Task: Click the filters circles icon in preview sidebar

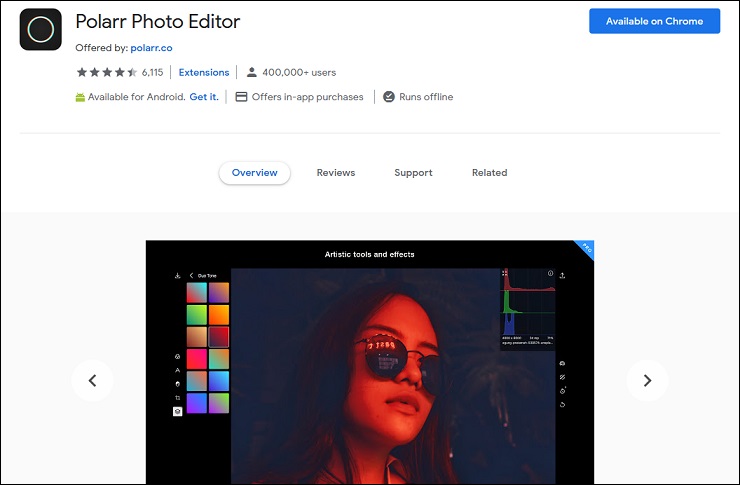Action: coord(177,357)
